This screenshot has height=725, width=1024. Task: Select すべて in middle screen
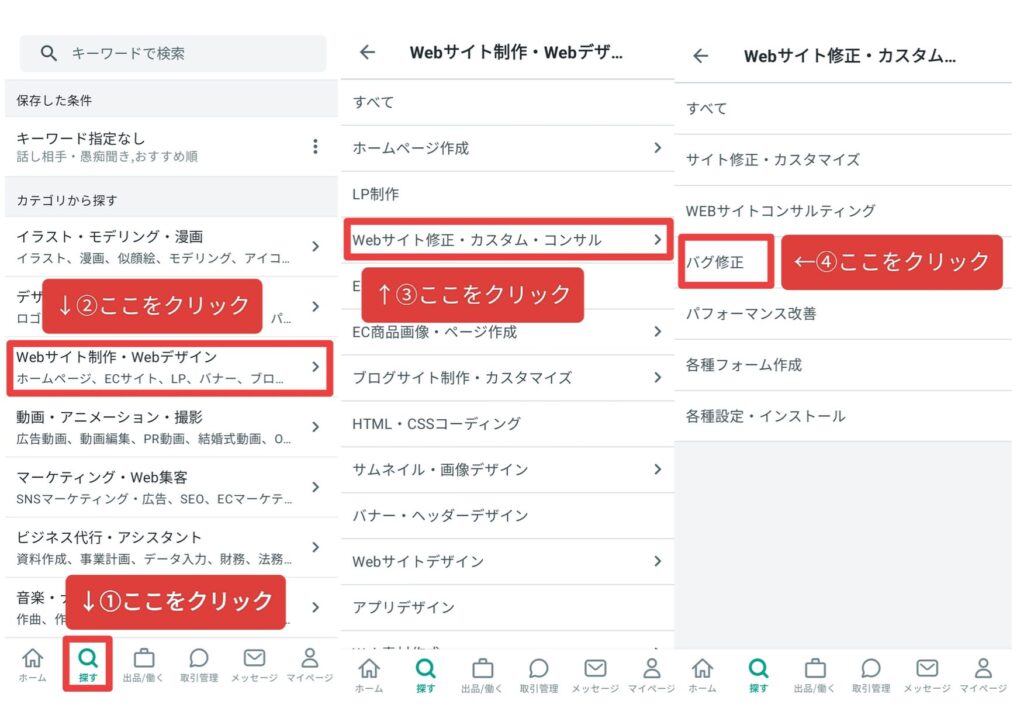pyautogui.click(x=507, y=103)
